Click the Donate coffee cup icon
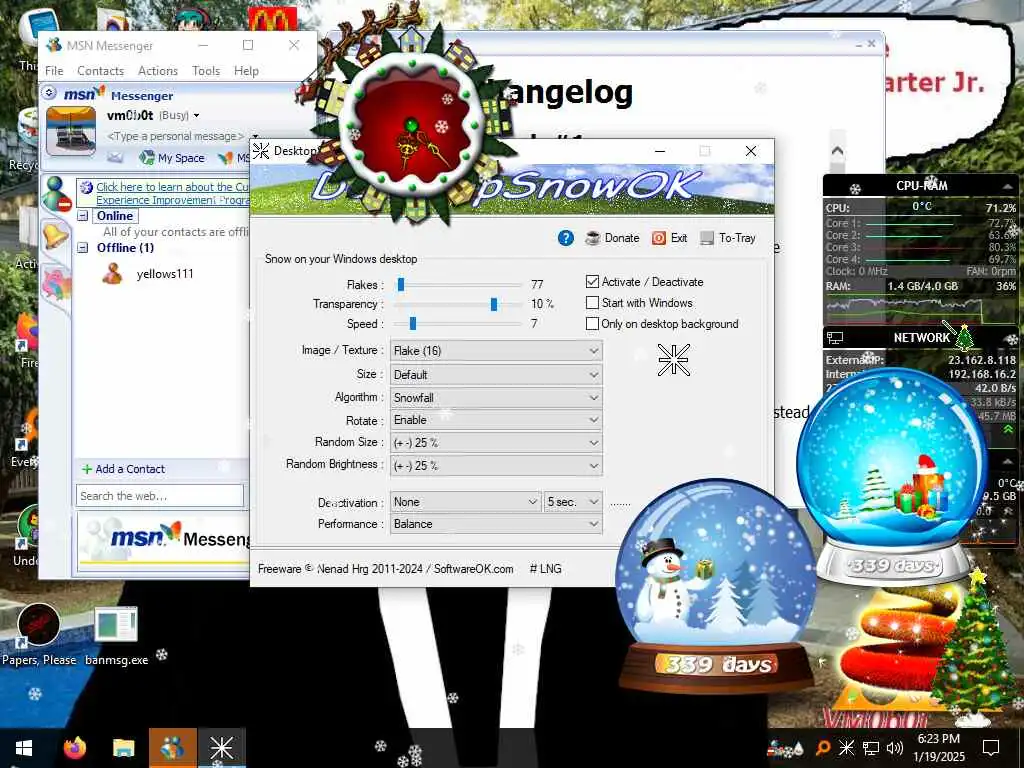The width and height of the screenshot is (1024, 768). coord(593,238)
